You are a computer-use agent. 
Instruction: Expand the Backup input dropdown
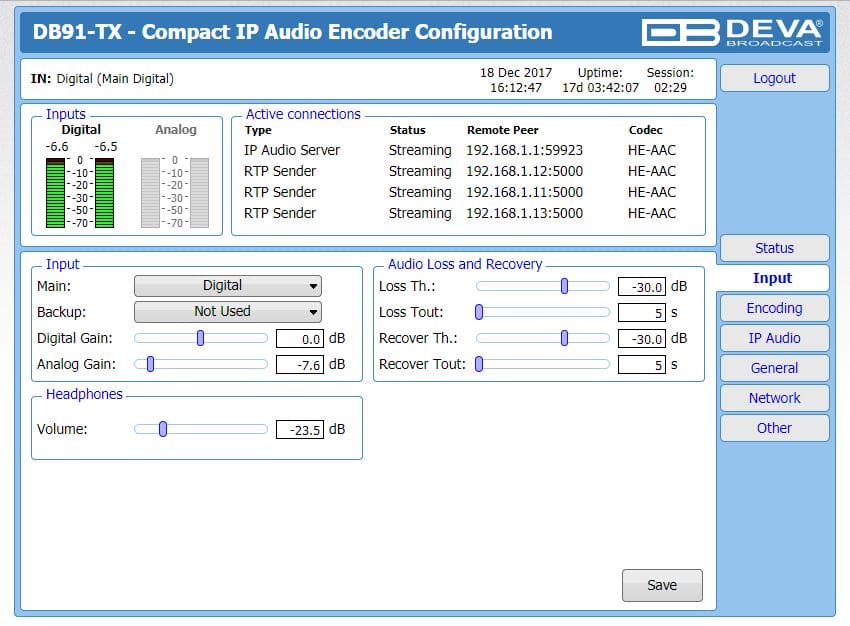pos(228,312)
